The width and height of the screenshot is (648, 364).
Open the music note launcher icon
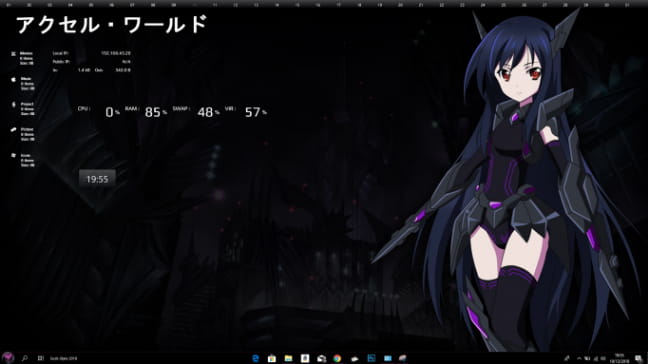coord(13,79)
